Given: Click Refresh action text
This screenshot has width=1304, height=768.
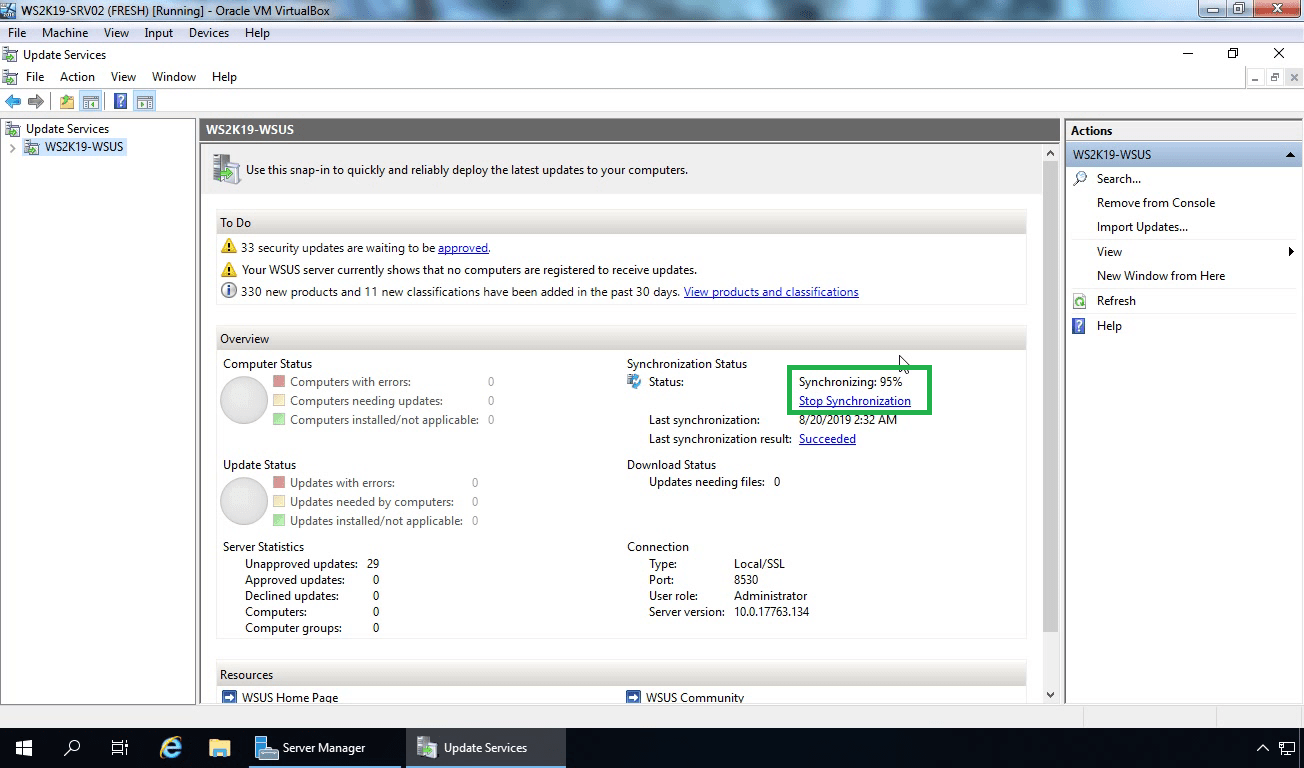Looking at the screenshot, I should coord(1116,301).
